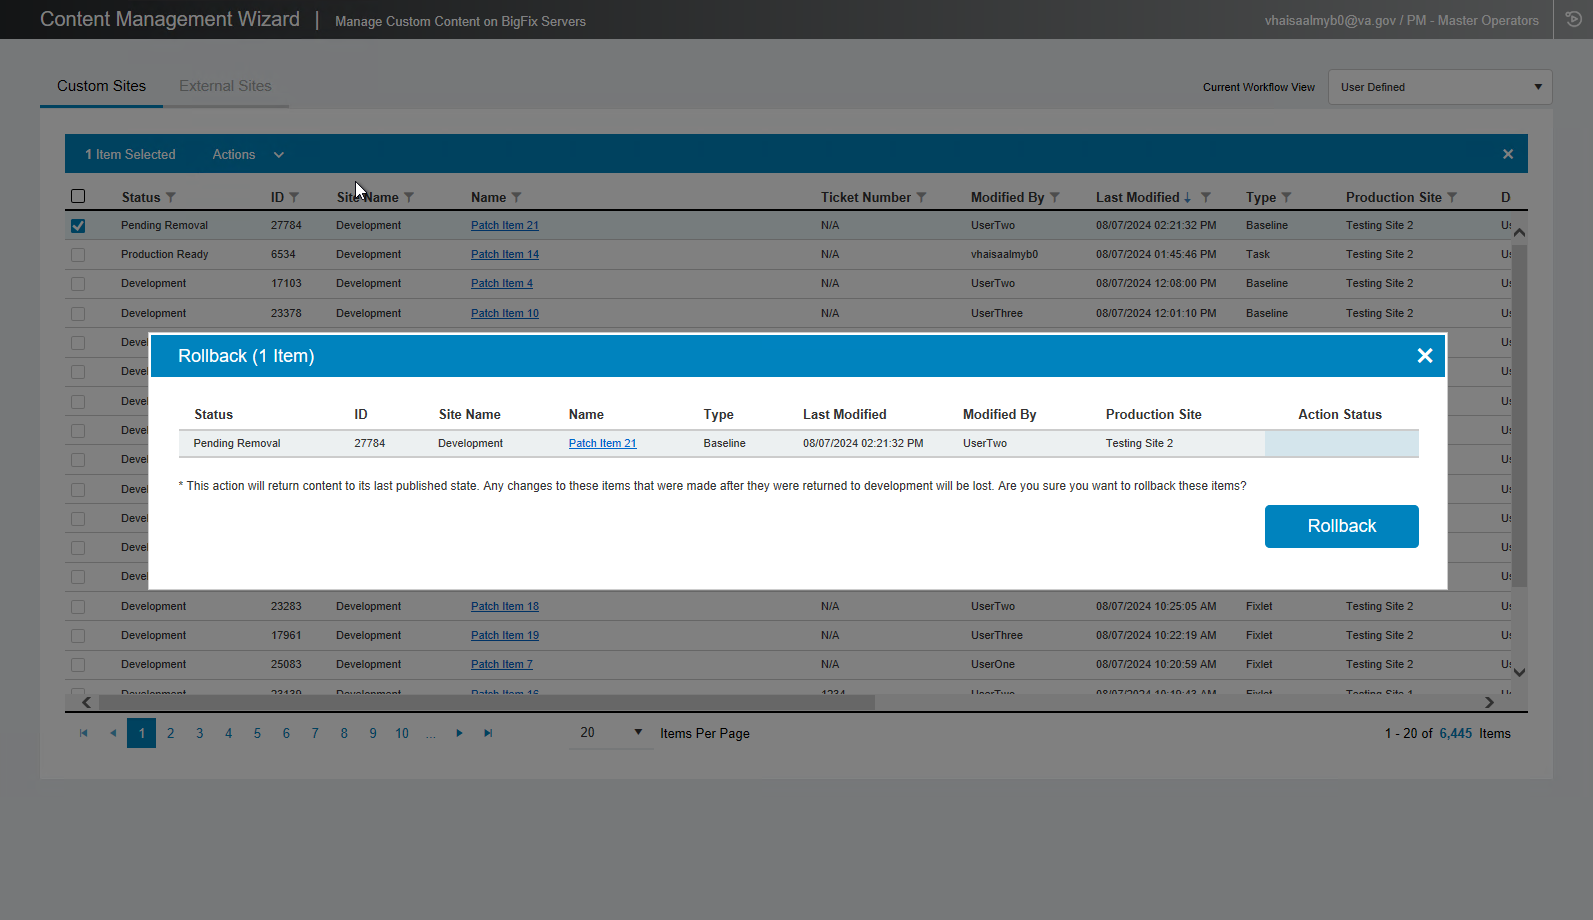Close the Rollback dialog with X
This screenshot has height=920, width=1593.
[1425, 356]
